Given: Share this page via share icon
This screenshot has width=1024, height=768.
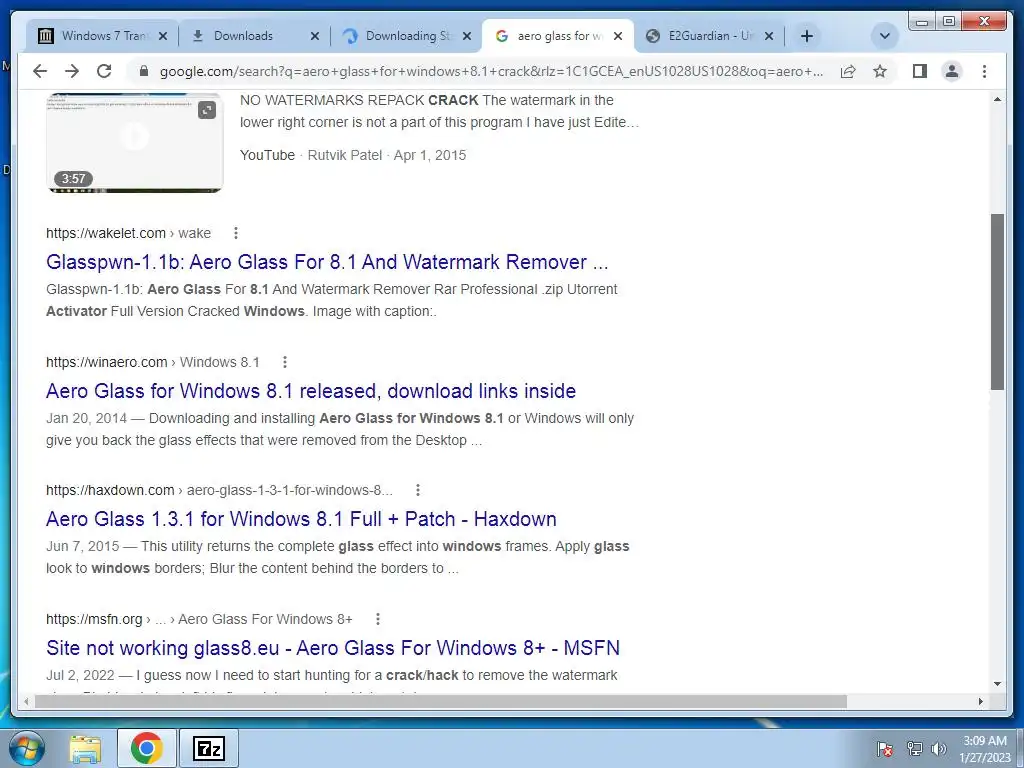Looking at the screenshot, I should pos(848,71).
